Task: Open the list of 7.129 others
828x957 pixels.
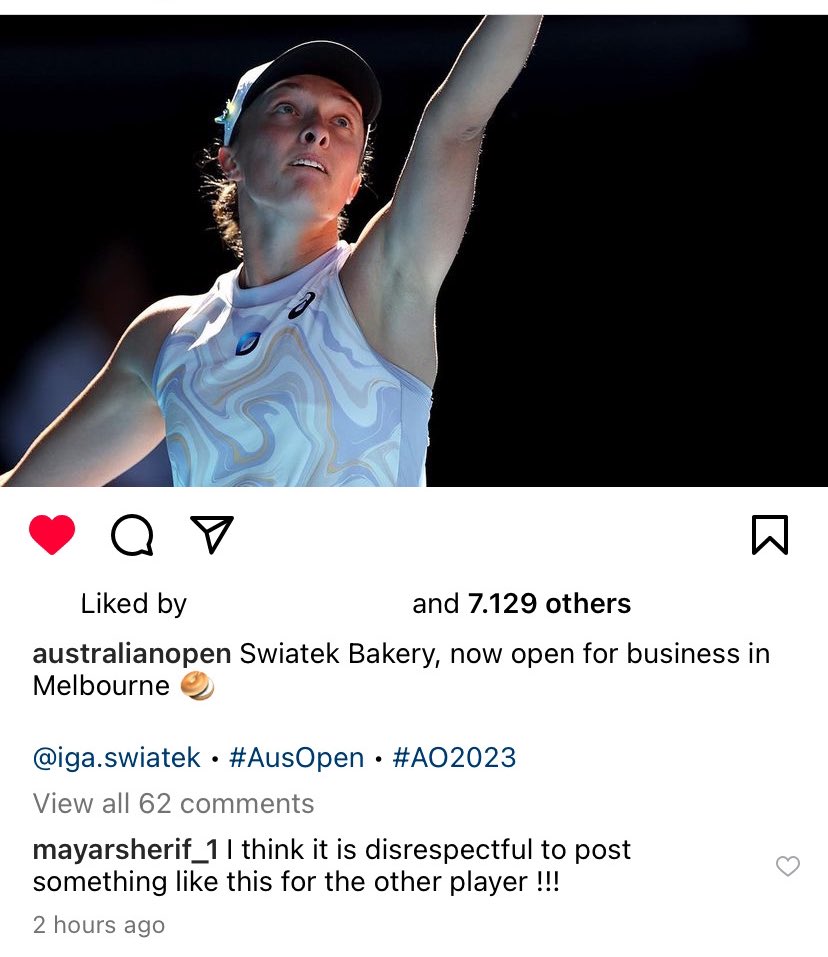Action: (549, 604)
